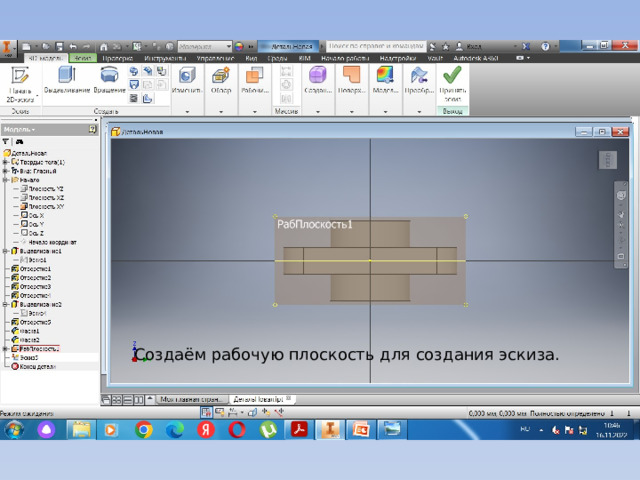Screen dimensions: 640x480
Task: Click the navigation wheel icon on navigation bar
Action: (x=621, y=196)
